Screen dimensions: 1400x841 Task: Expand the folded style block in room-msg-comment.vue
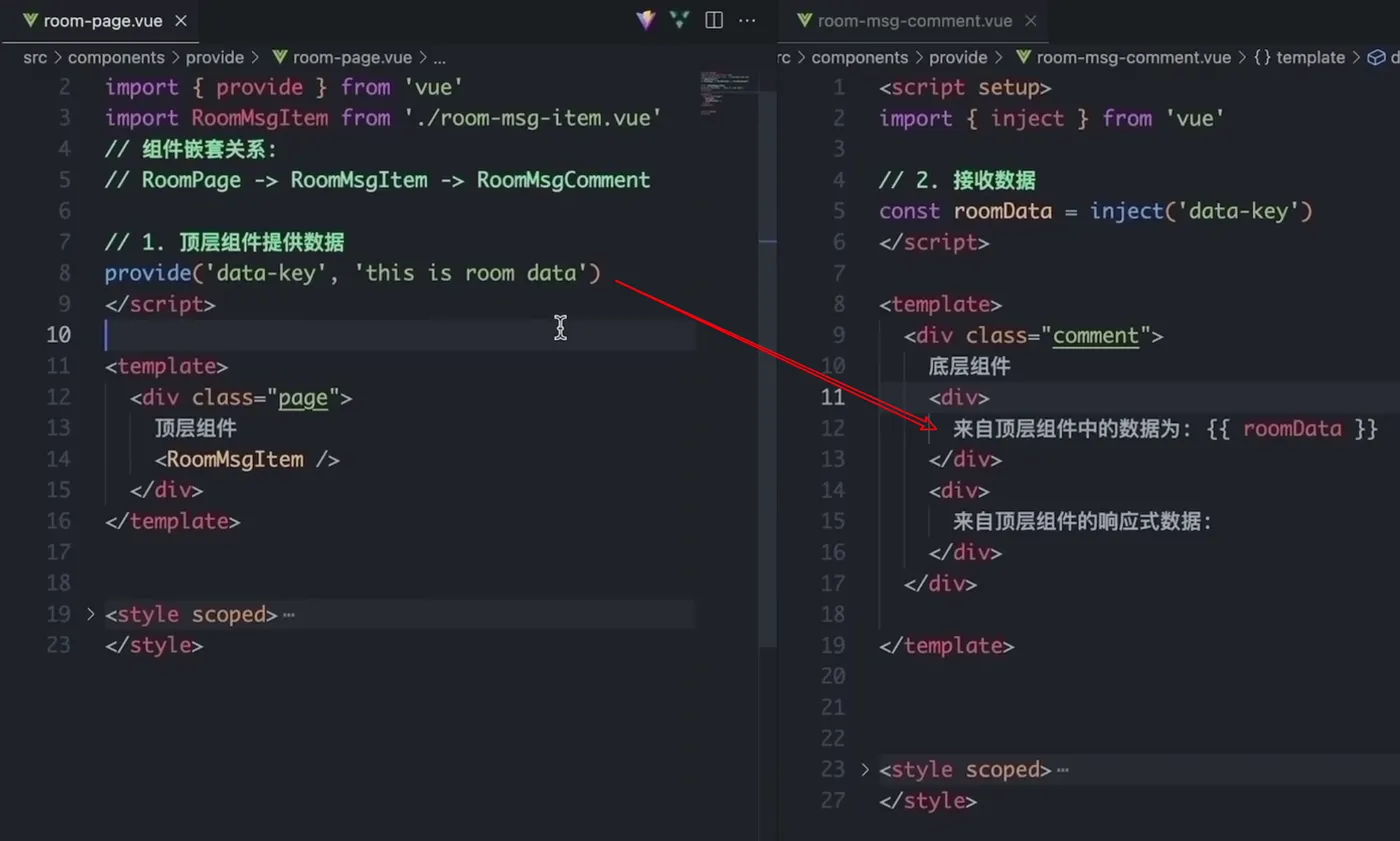(865, 769)
